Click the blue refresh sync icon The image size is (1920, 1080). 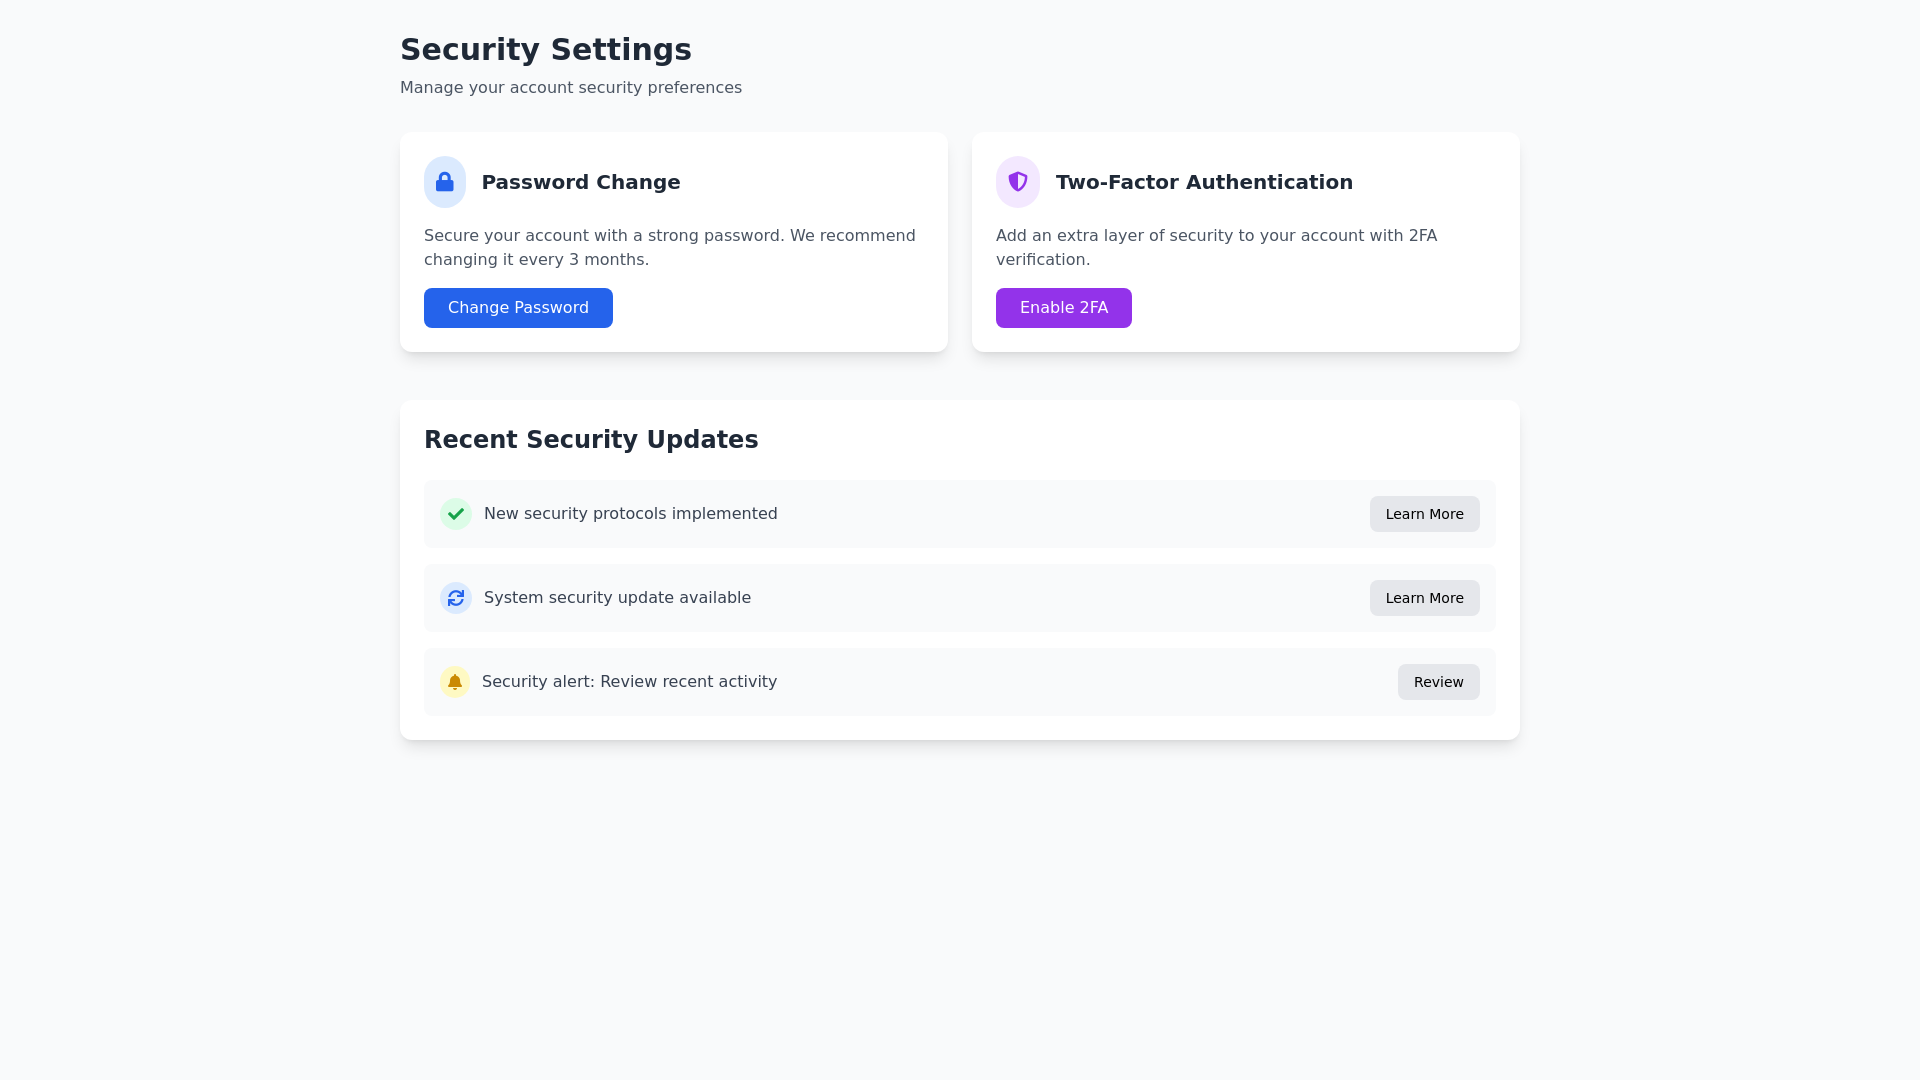click(456, 598)
